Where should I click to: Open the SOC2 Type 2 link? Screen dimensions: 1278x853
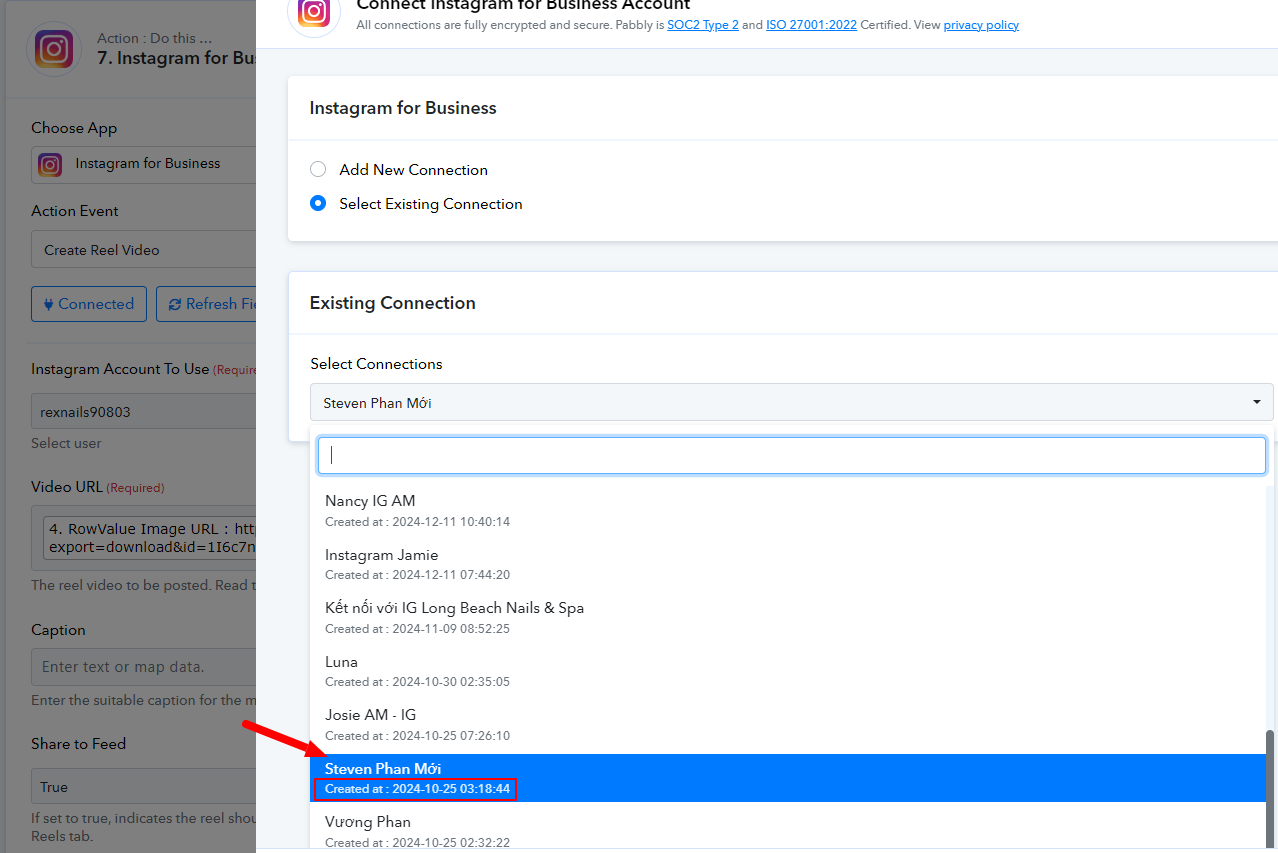[703, 25]
